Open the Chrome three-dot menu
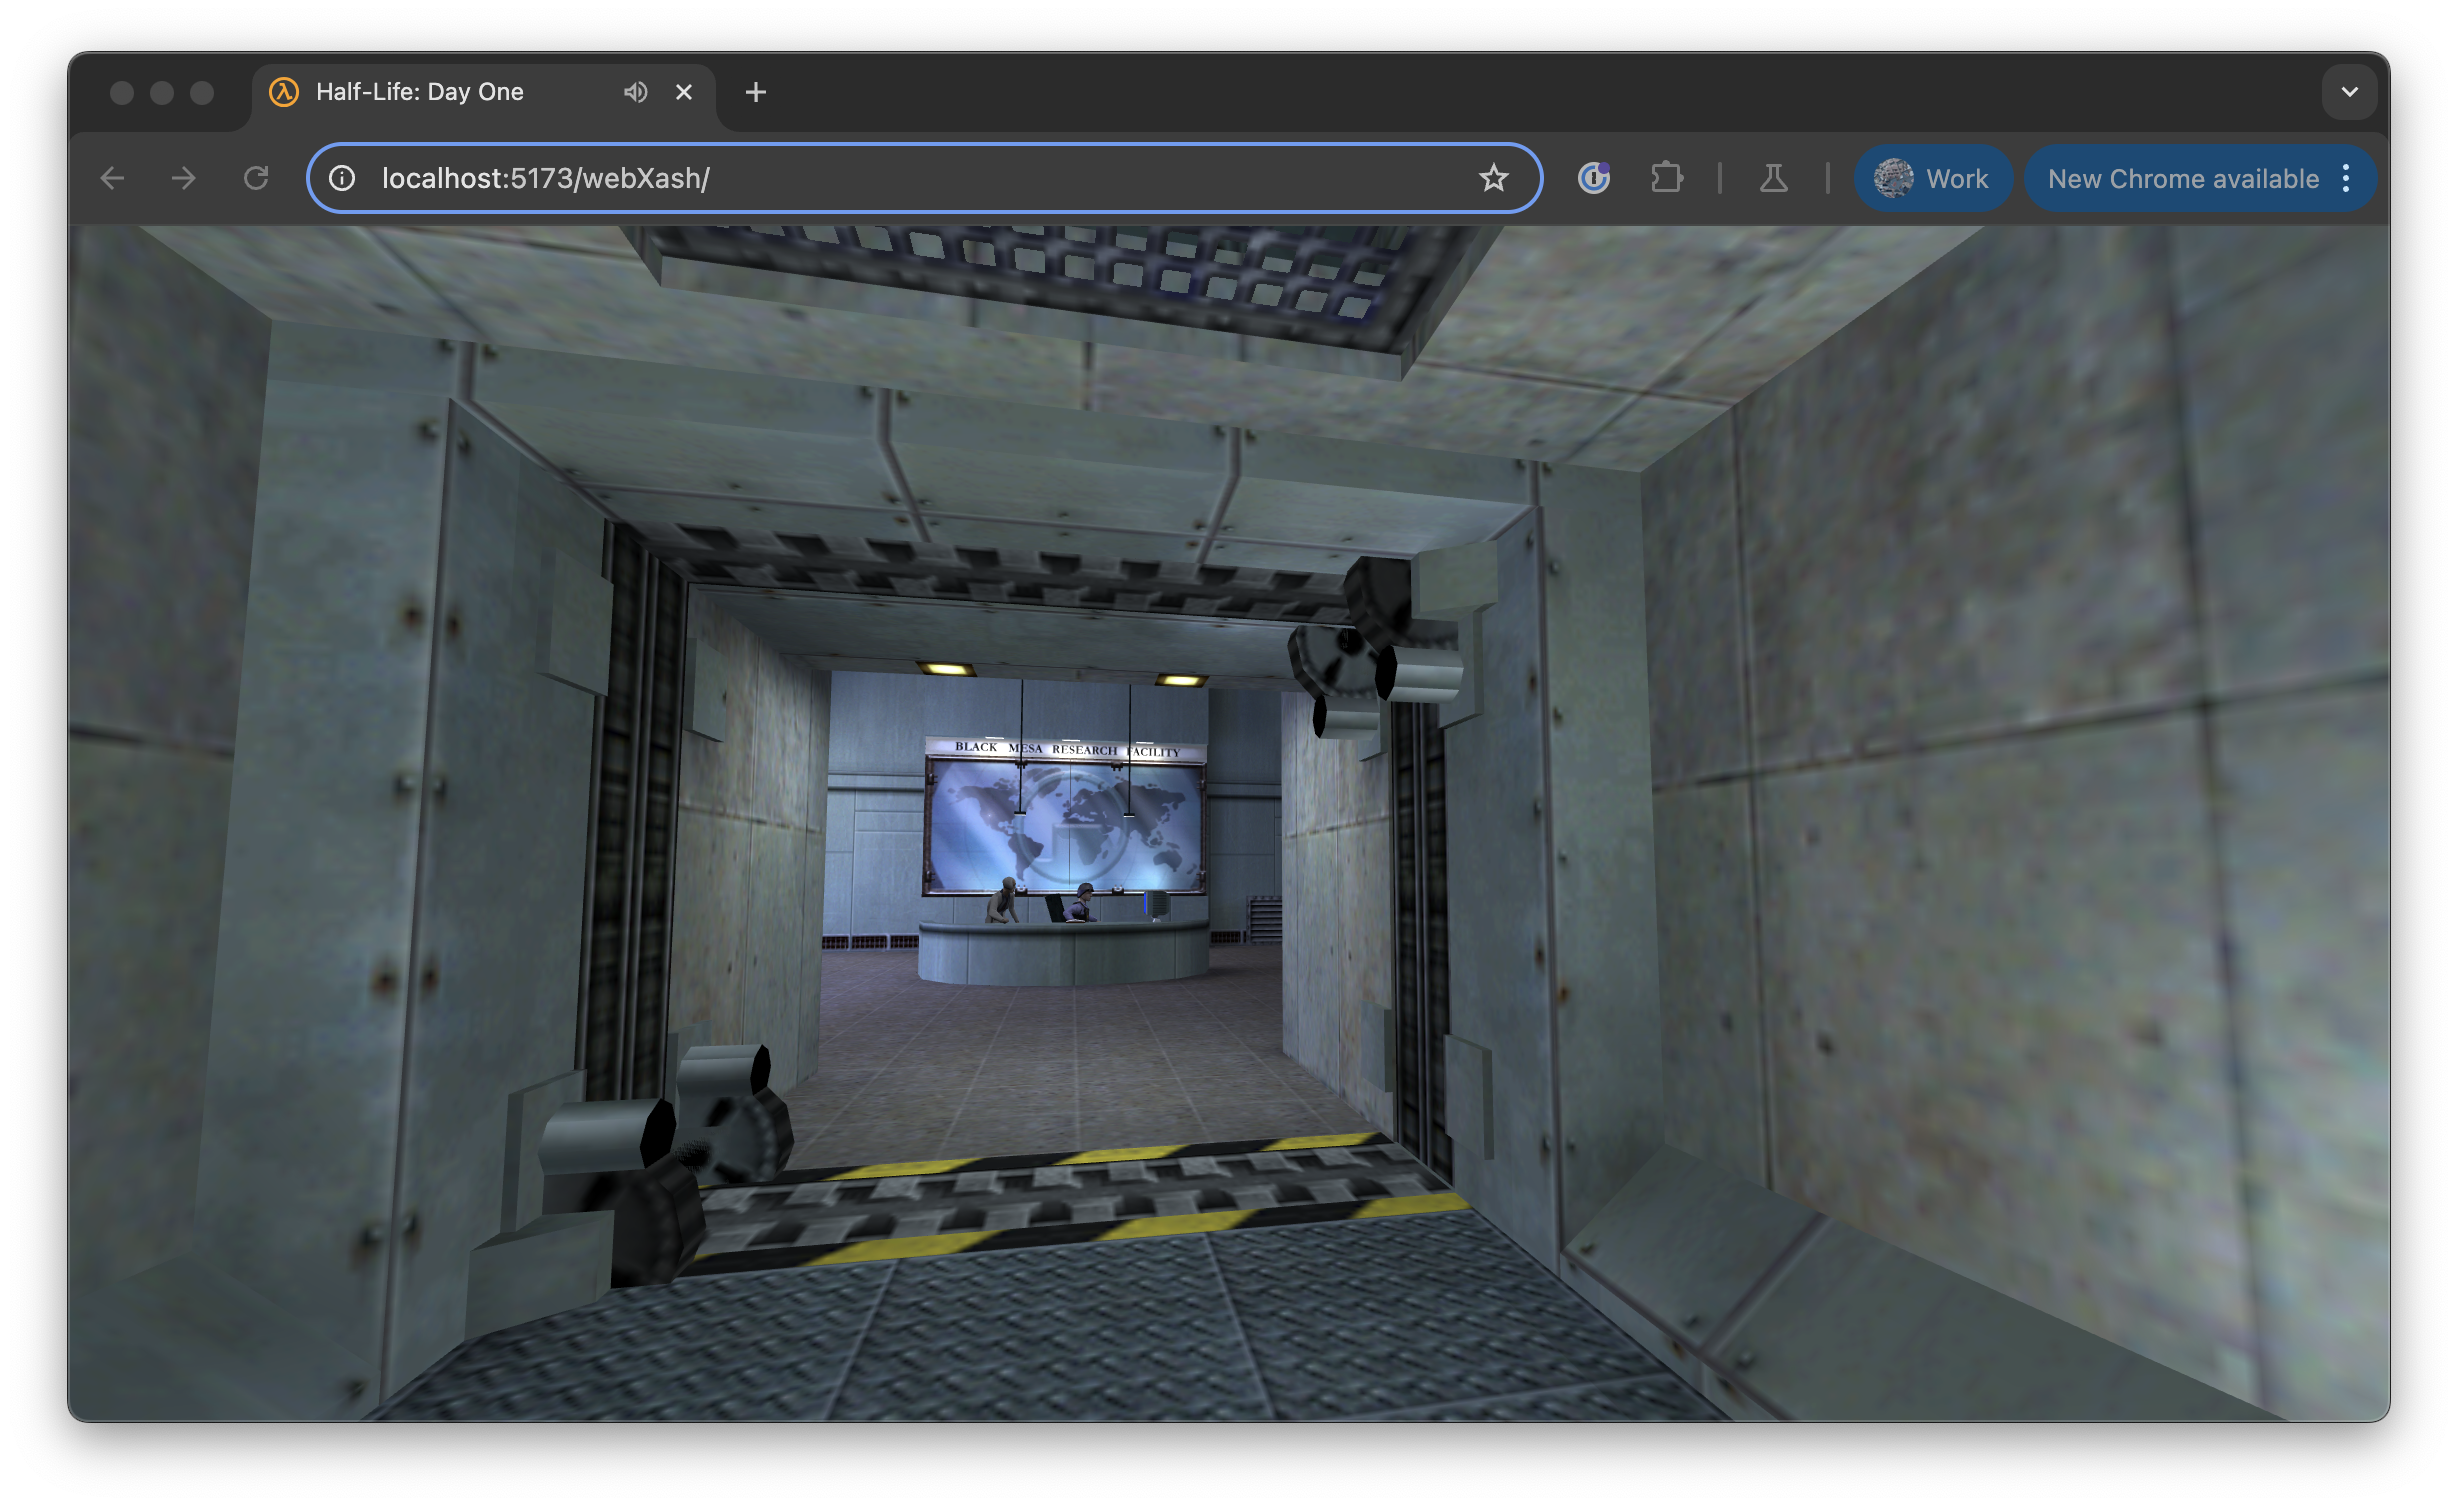This screenshot has width=2458, height=1506. point(2346,179)
